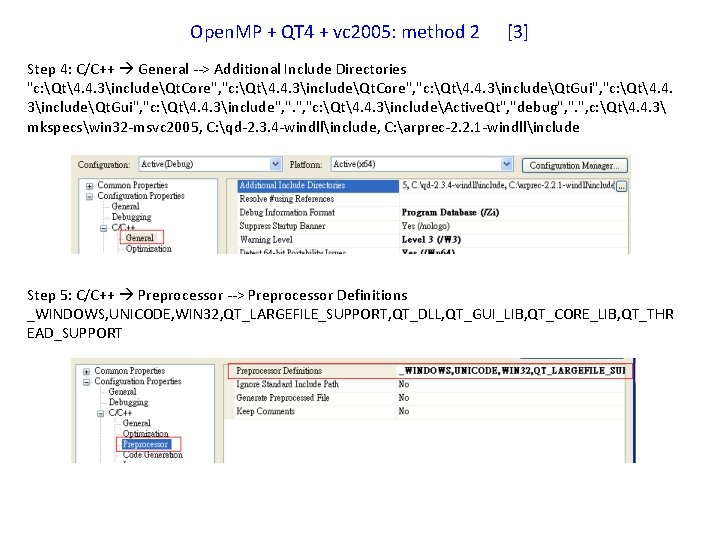Open the Configuration Manager dialog
The image size is (720, 540).
coord(574,165)
